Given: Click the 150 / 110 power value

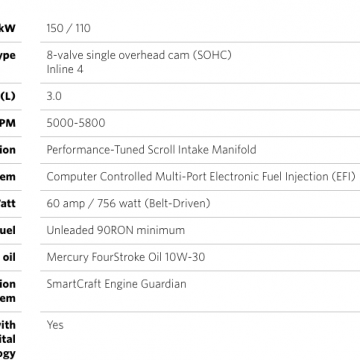Looking at the screenshot, I should [x=68, y=28].
